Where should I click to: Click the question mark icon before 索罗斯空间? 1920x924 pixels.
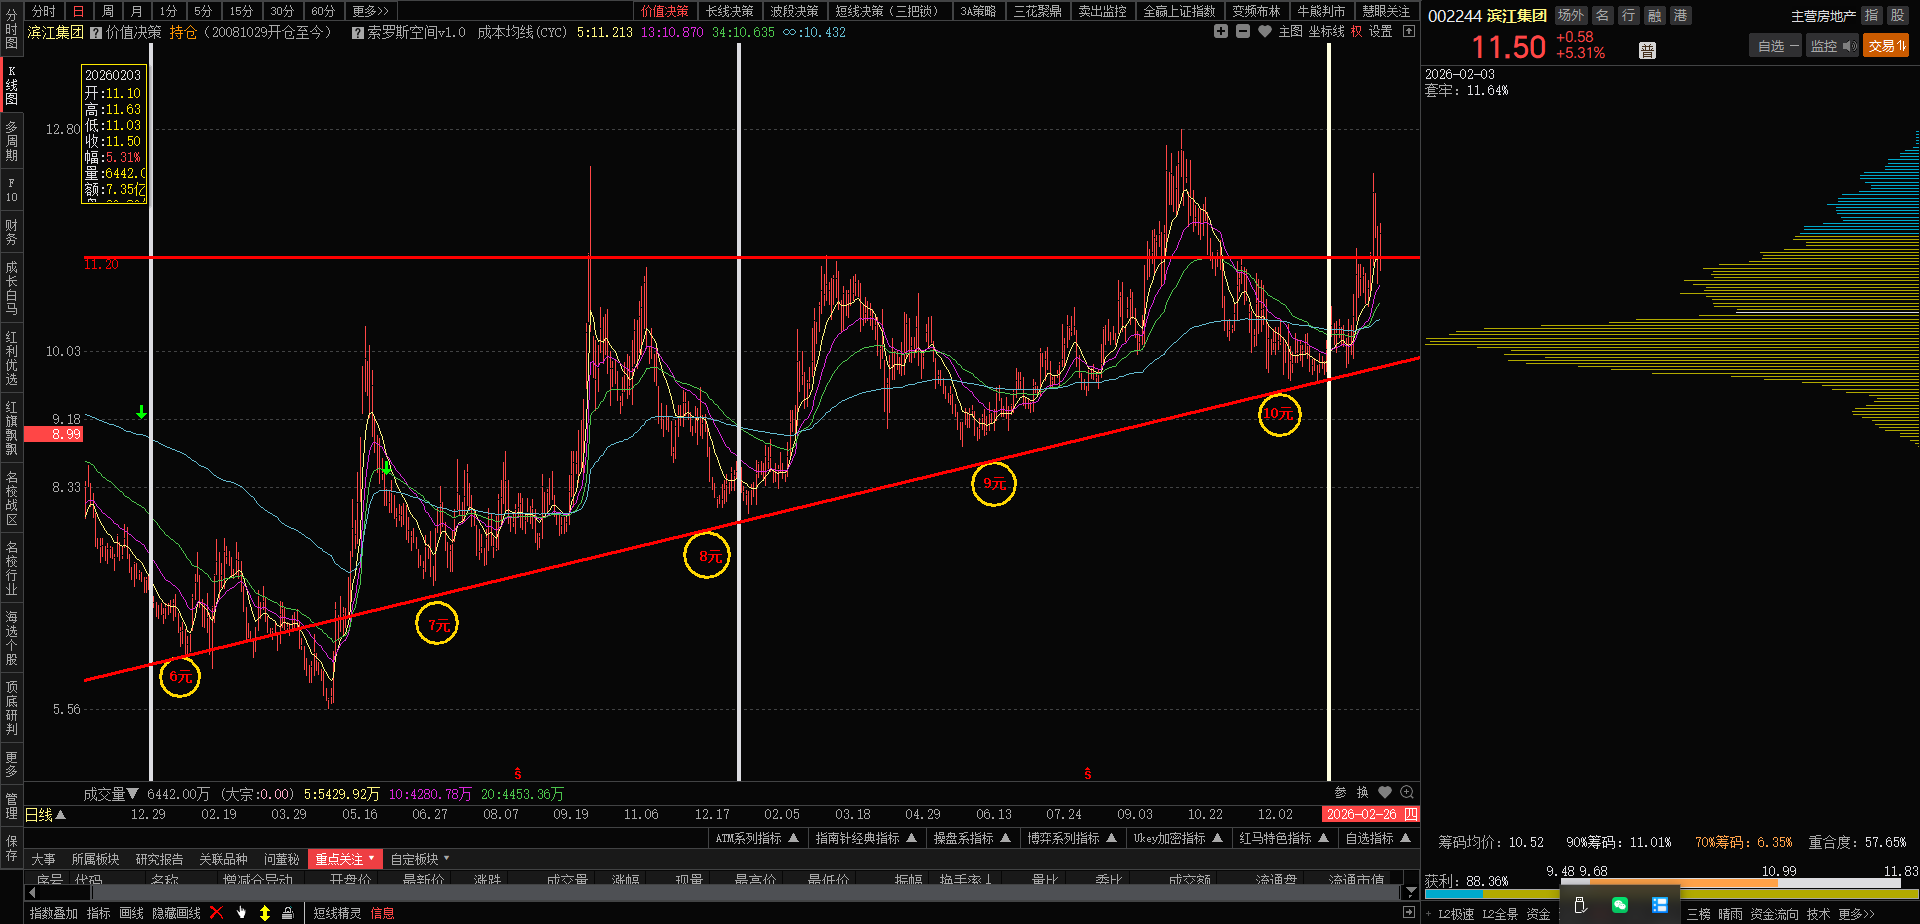[357, 33]
